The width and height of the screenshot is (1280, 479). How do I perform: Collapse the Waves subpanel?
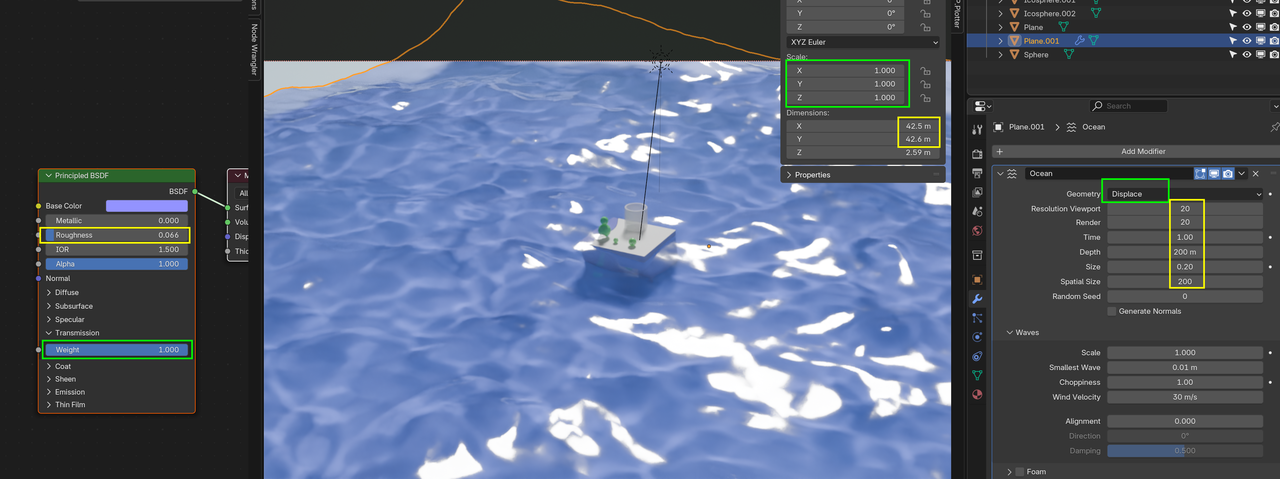tap(1010, 332)
